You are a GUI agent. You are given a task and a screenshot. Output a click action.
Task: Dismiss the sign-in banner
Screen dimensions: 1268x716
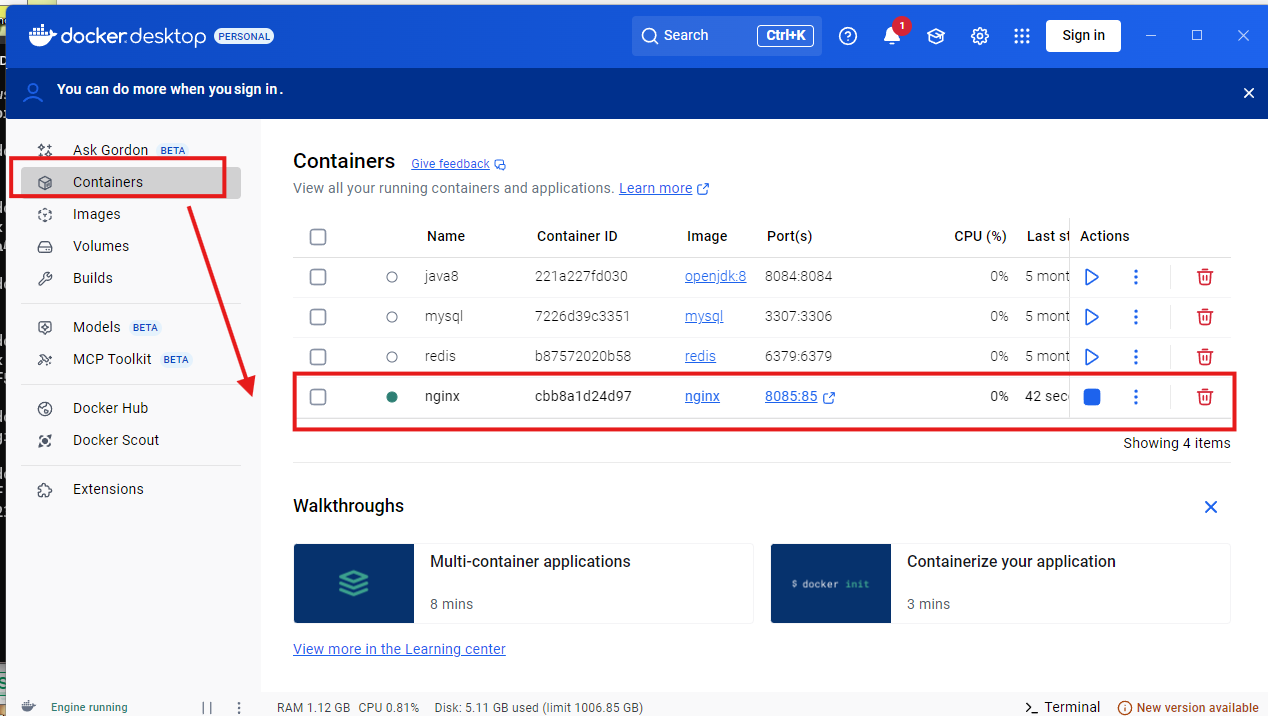coord(1248,93)
